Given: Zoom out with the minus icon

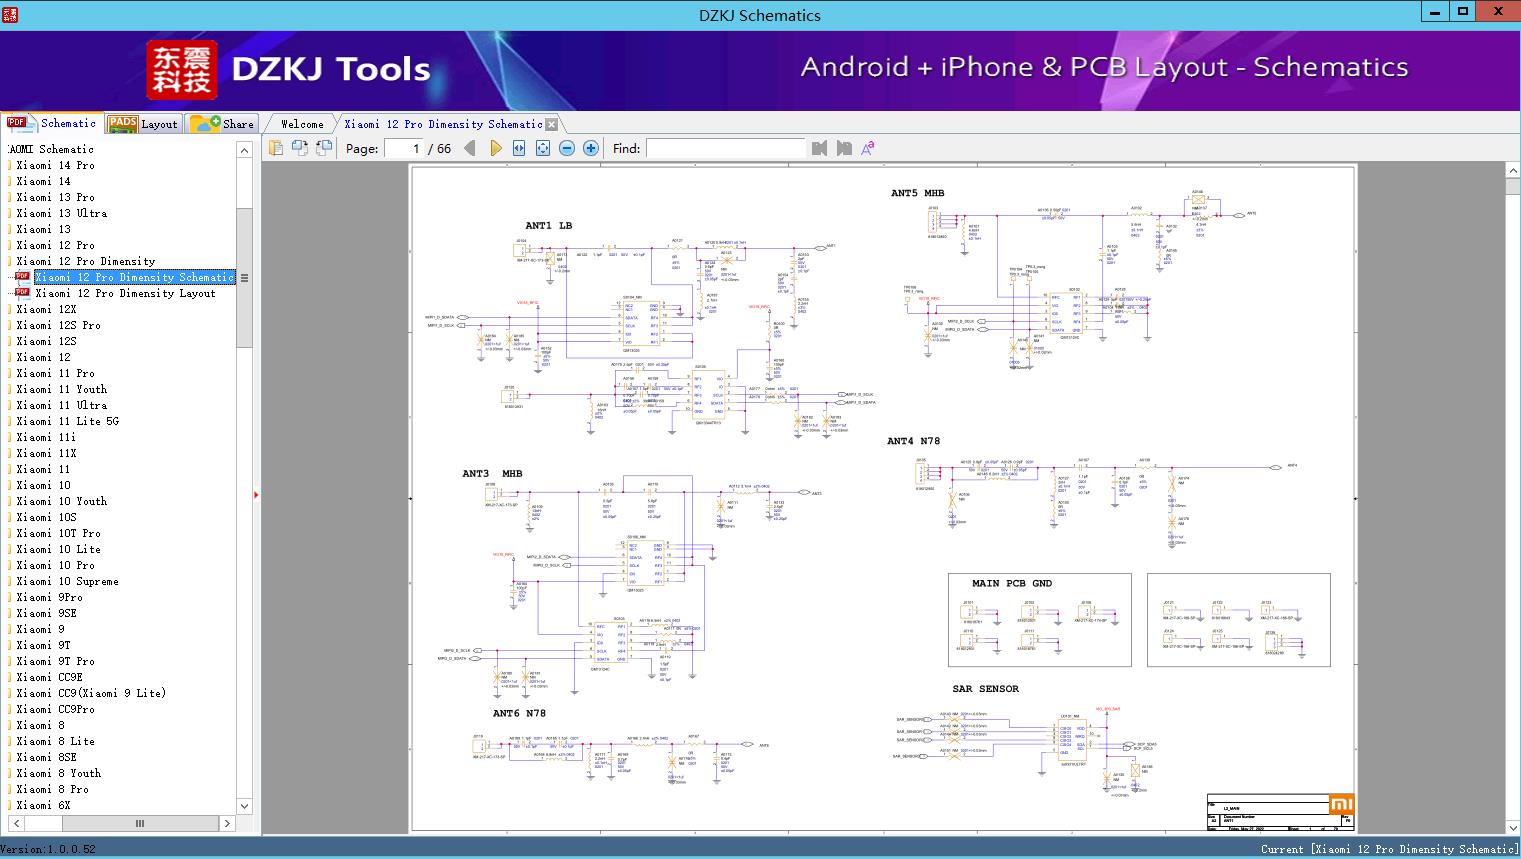Looking at the screenshot, I should pyautogui.click(x=567, y=148).
